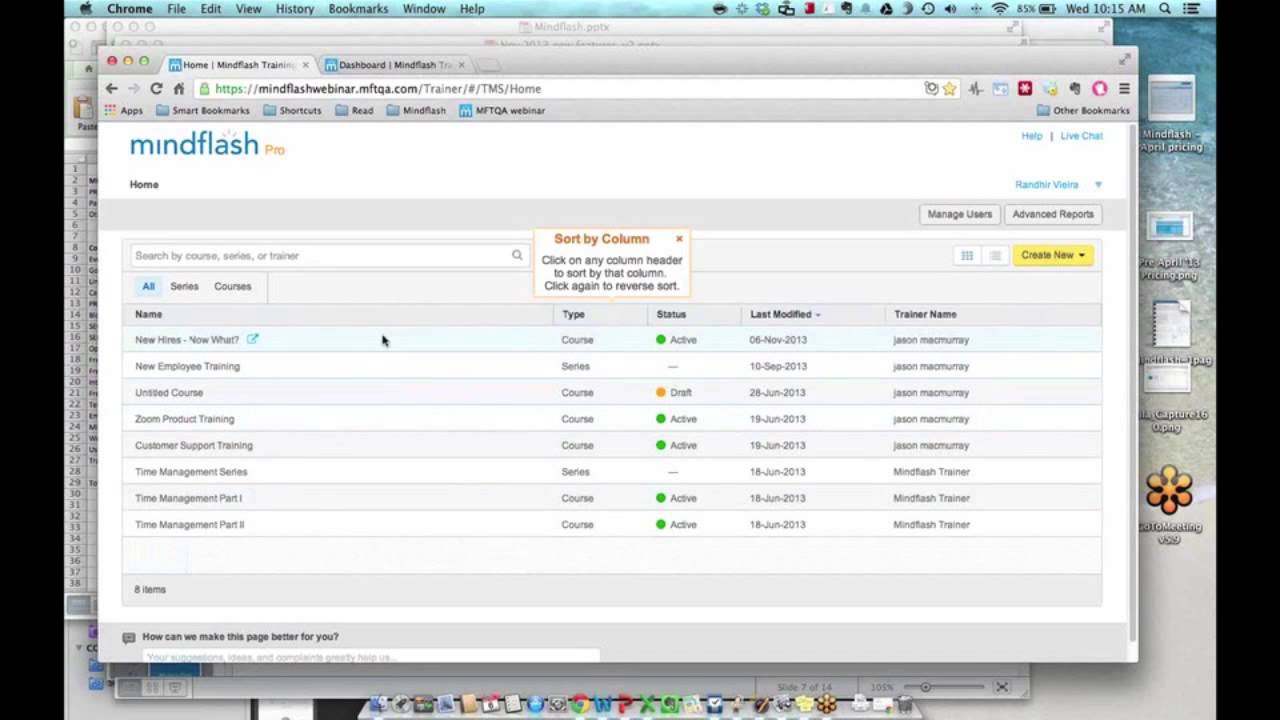Bookmark this page with the star icon
1280x720 pixels.
pos(949,88)
